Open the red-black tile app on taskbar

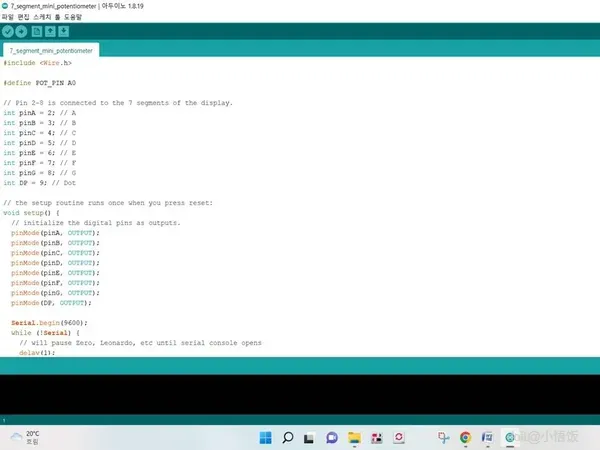[x=377, y=437]
